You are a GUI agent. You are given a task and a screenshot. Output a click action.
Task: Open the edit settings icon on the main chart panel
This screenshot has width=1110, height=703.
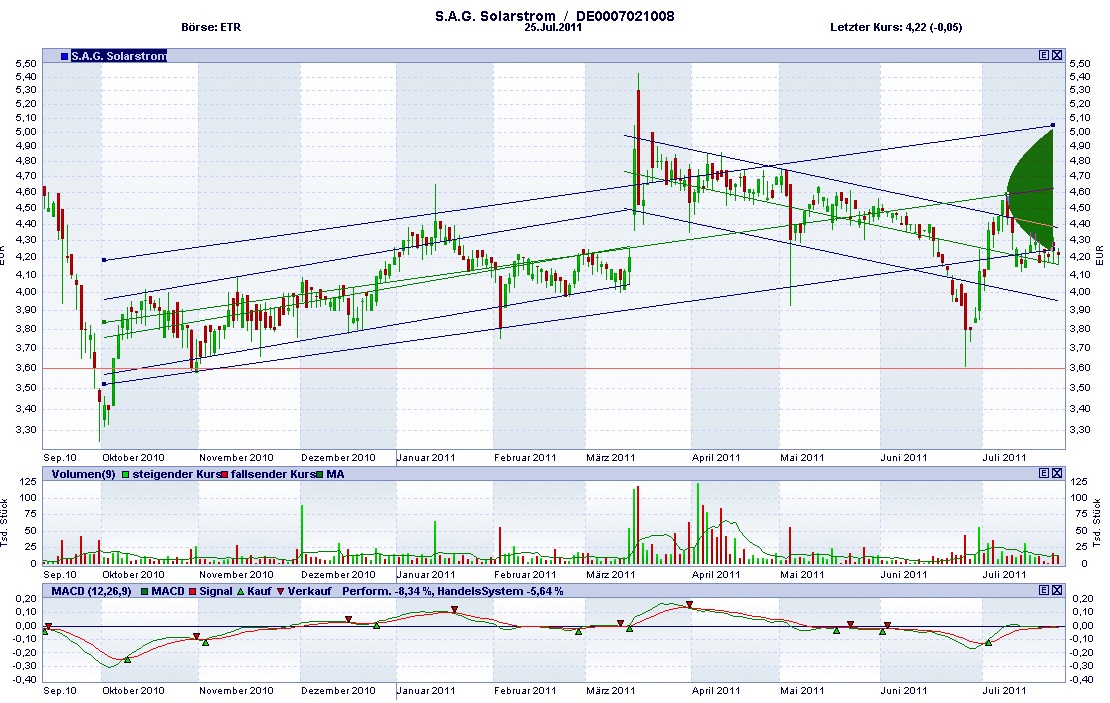click(1042, 55)
